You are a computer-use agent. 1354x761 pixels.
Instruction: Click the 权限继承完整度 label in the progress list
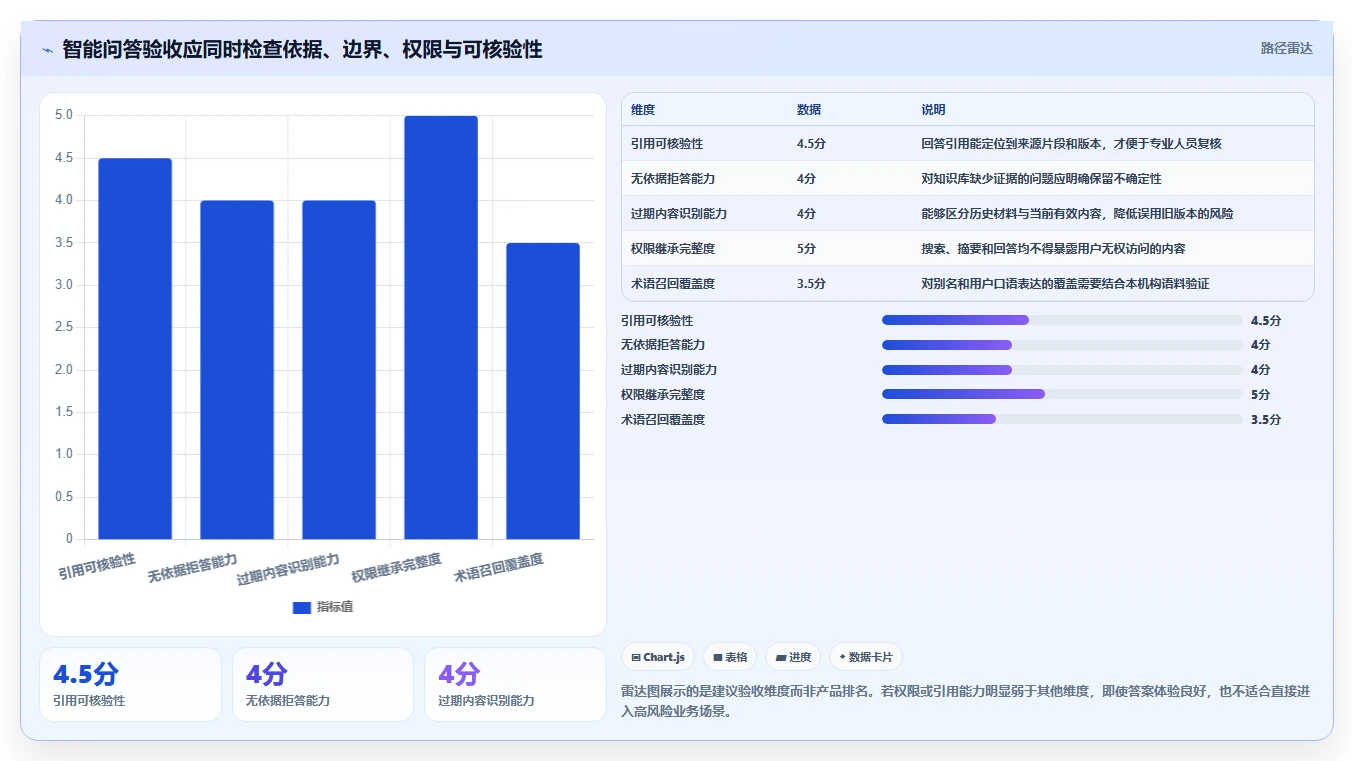click(x=663, y=395)
